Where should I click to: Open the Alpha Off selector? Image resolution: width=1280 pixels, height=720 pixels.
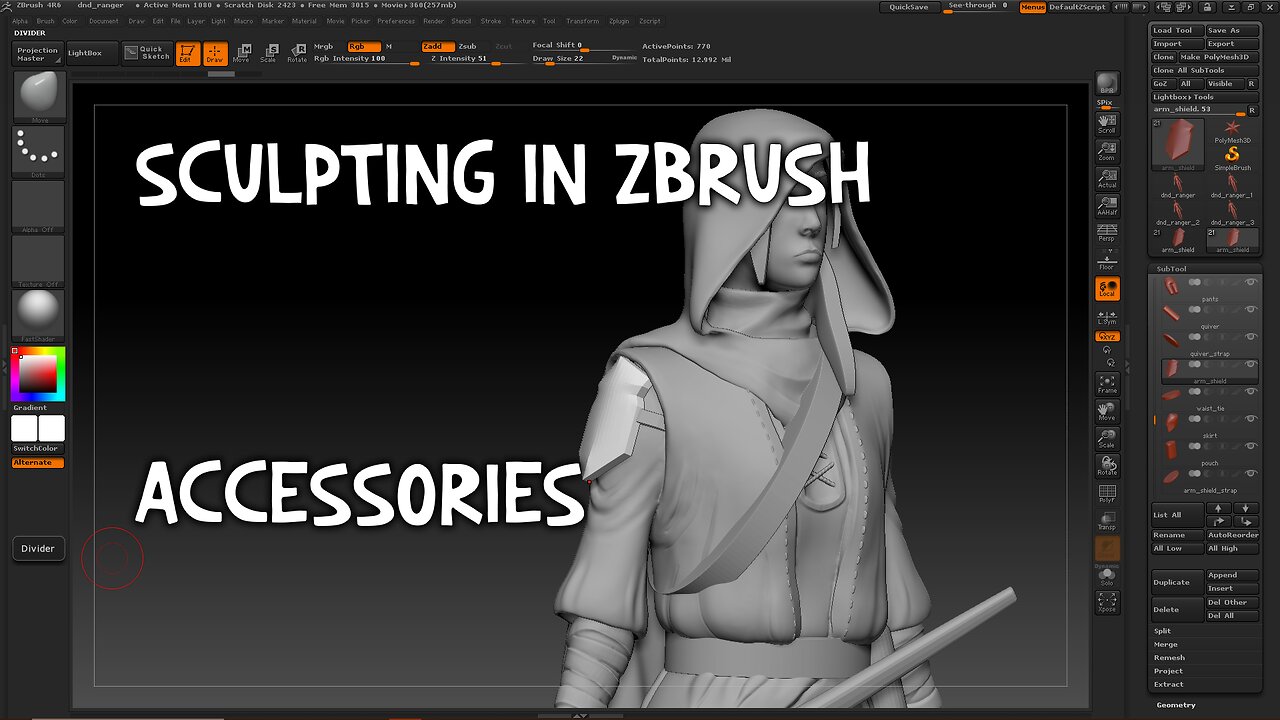[x=39, y=207]
